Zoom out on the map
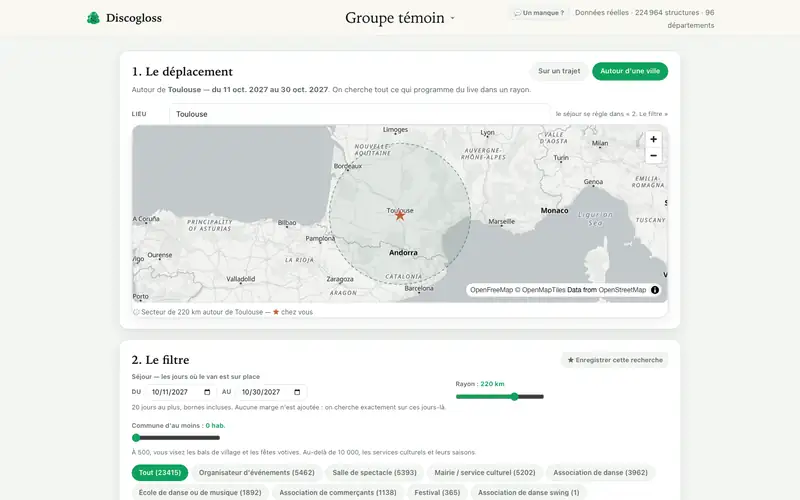 [x=653, y=155]
